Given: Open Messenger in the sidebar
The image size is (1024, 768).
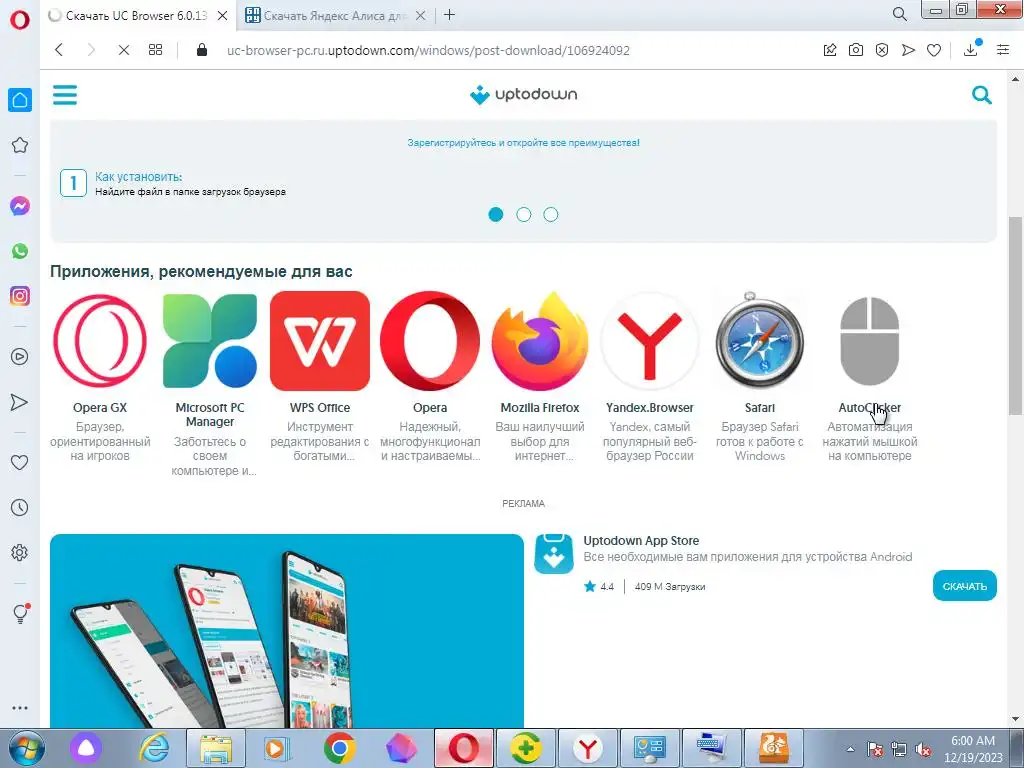Looking at the screenshot, I should tap(20, 206).
